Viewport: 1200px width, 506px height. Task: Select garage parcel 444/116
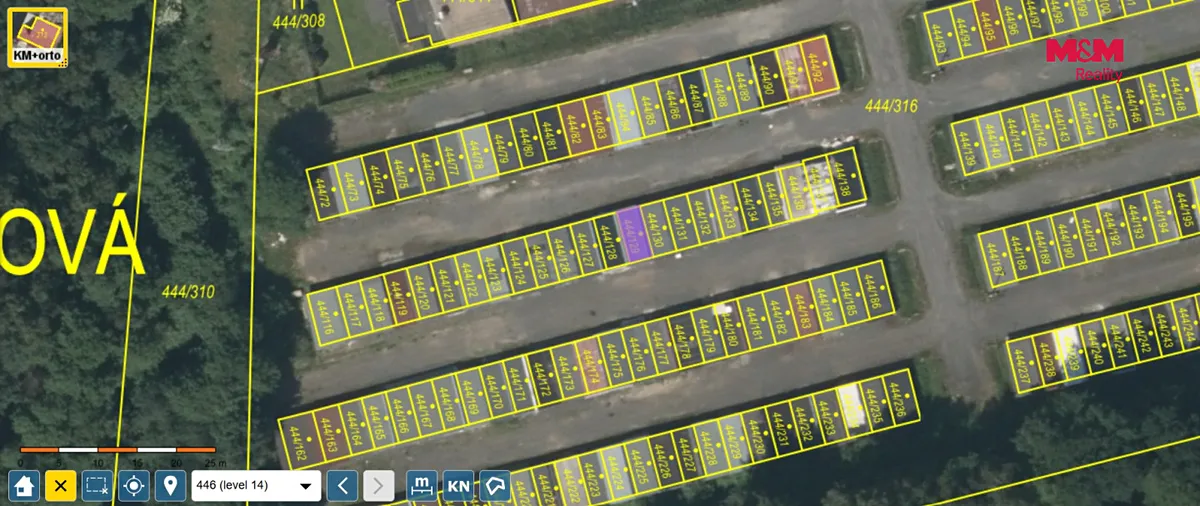(x=325, y=318)
